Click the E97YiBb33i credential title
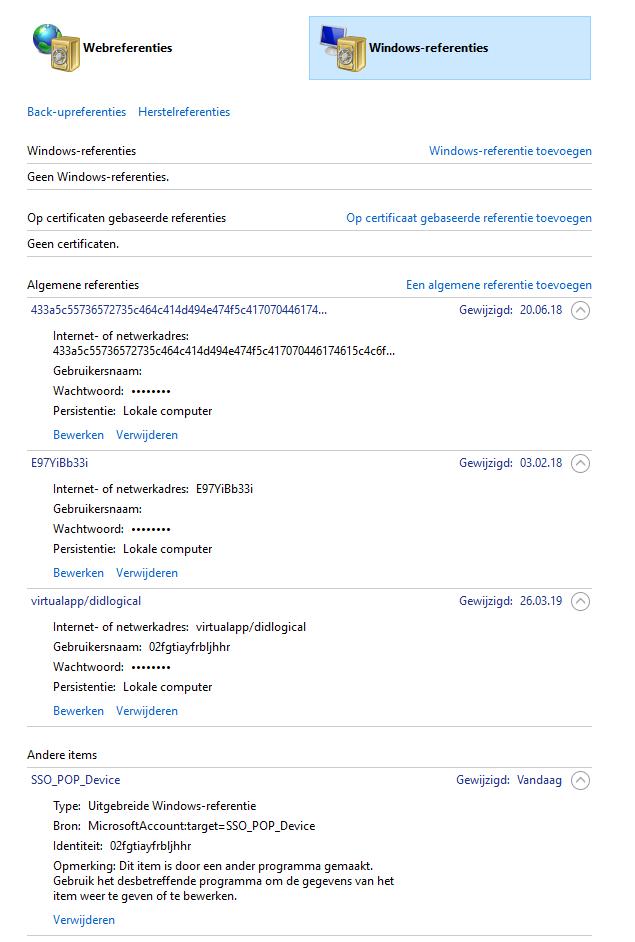 60,463
